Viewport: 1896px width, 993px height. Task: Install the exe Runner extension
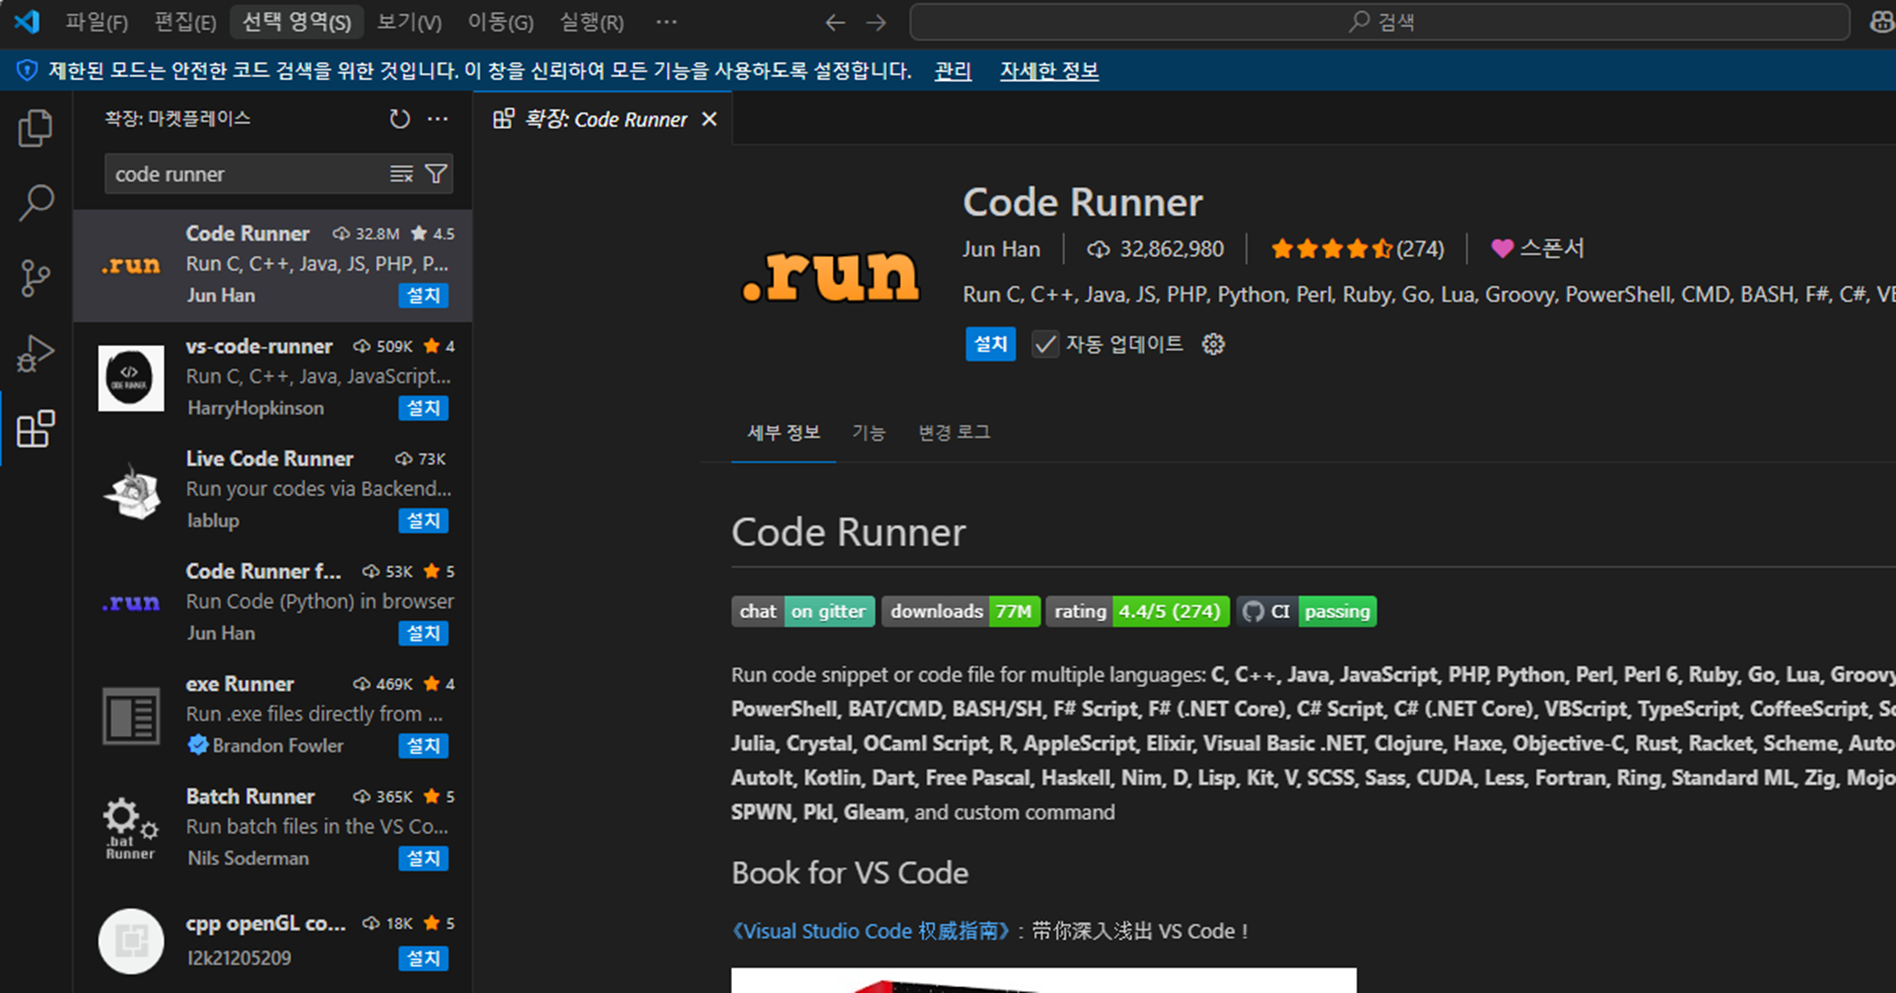[424, 745]
